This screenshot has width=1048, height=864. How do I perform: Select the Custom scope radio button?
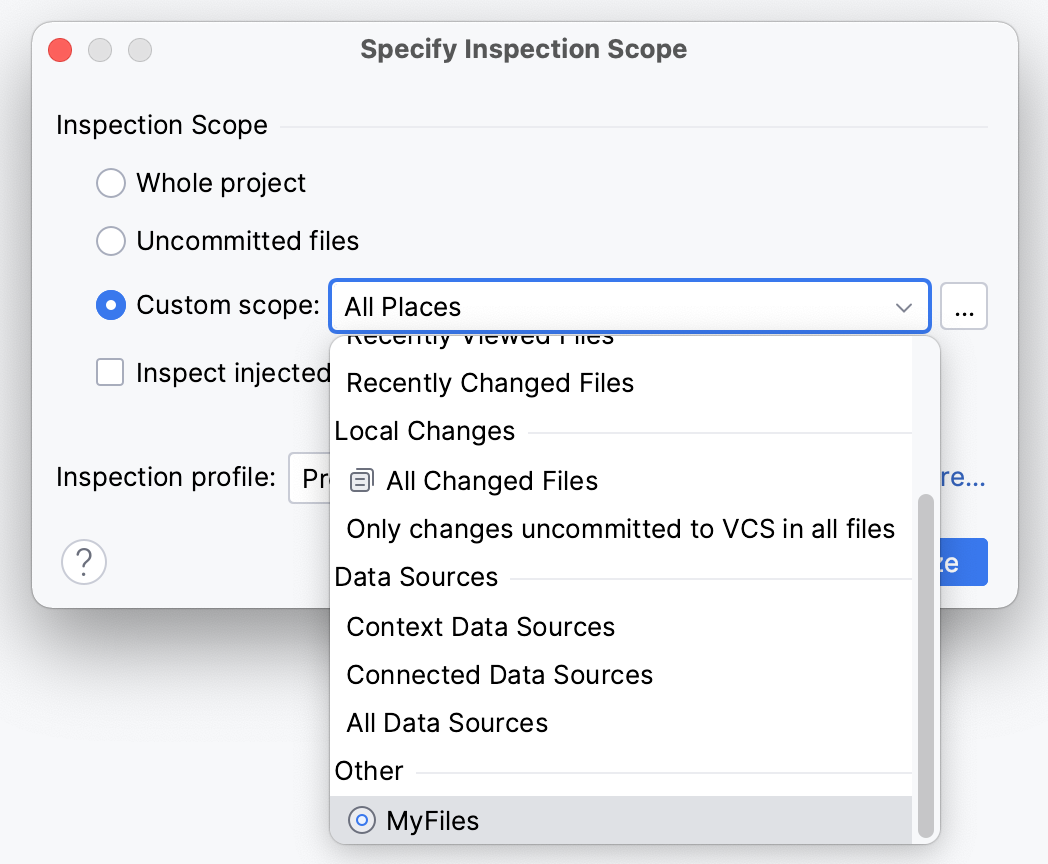(x=110, y=305)
